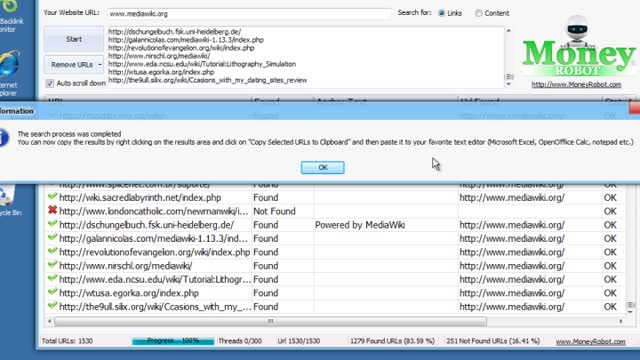Click Powered by MediaWiki anchor text cell
640x360 pixels.
click(360, 225)
